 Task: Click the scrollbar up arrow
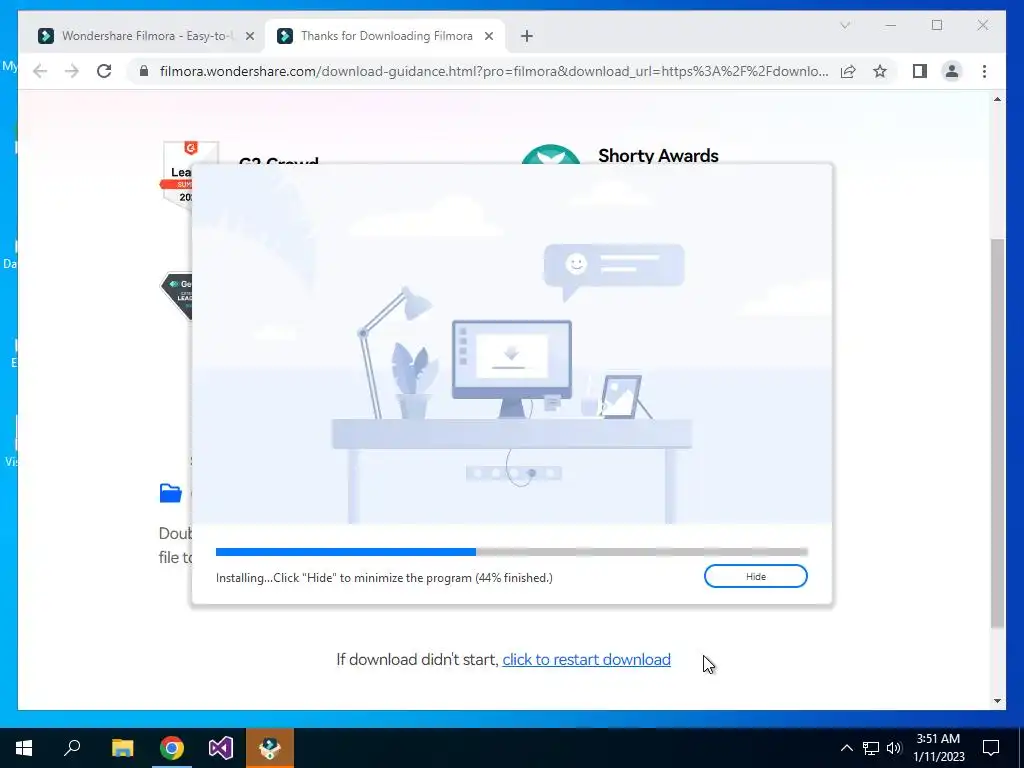pos(997,99)
